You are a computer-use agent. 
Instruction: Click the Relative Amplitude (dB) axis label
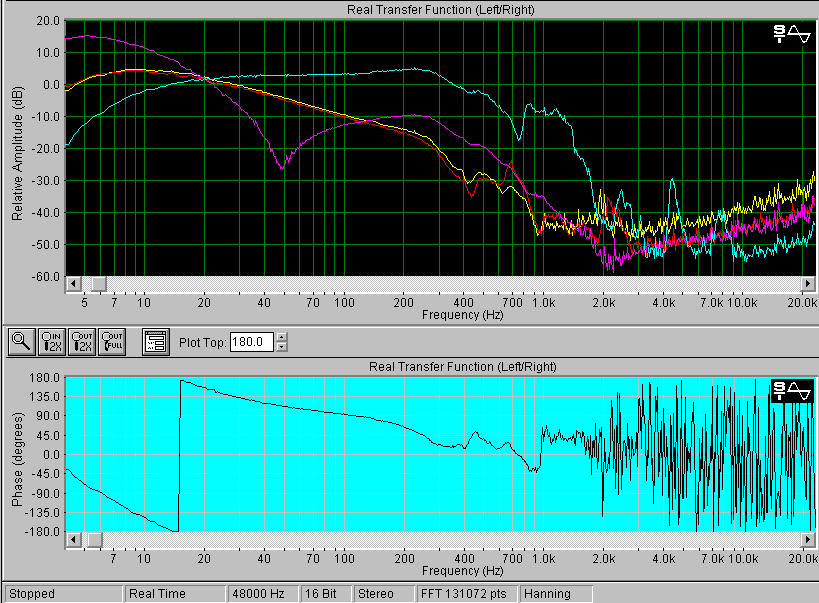17,154
